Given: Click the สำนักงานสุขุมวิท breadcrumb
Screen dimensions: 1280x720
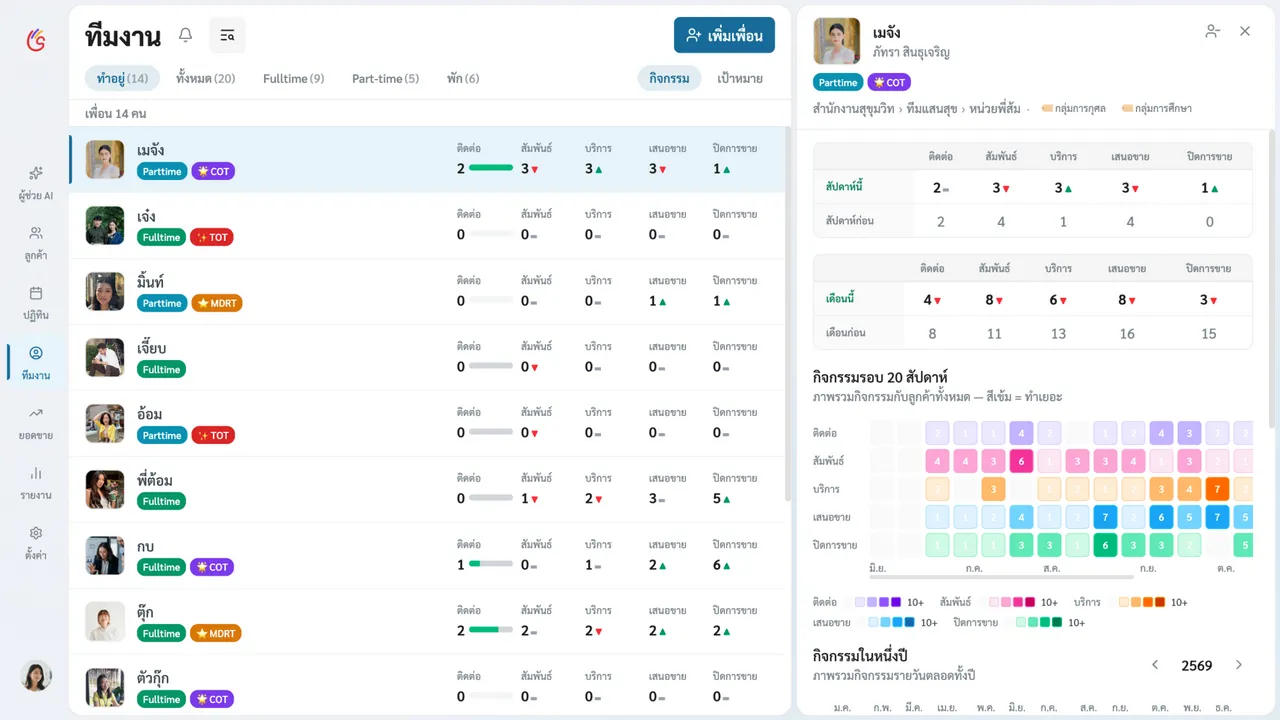Looking at the screenshot, I should (855, 108).
